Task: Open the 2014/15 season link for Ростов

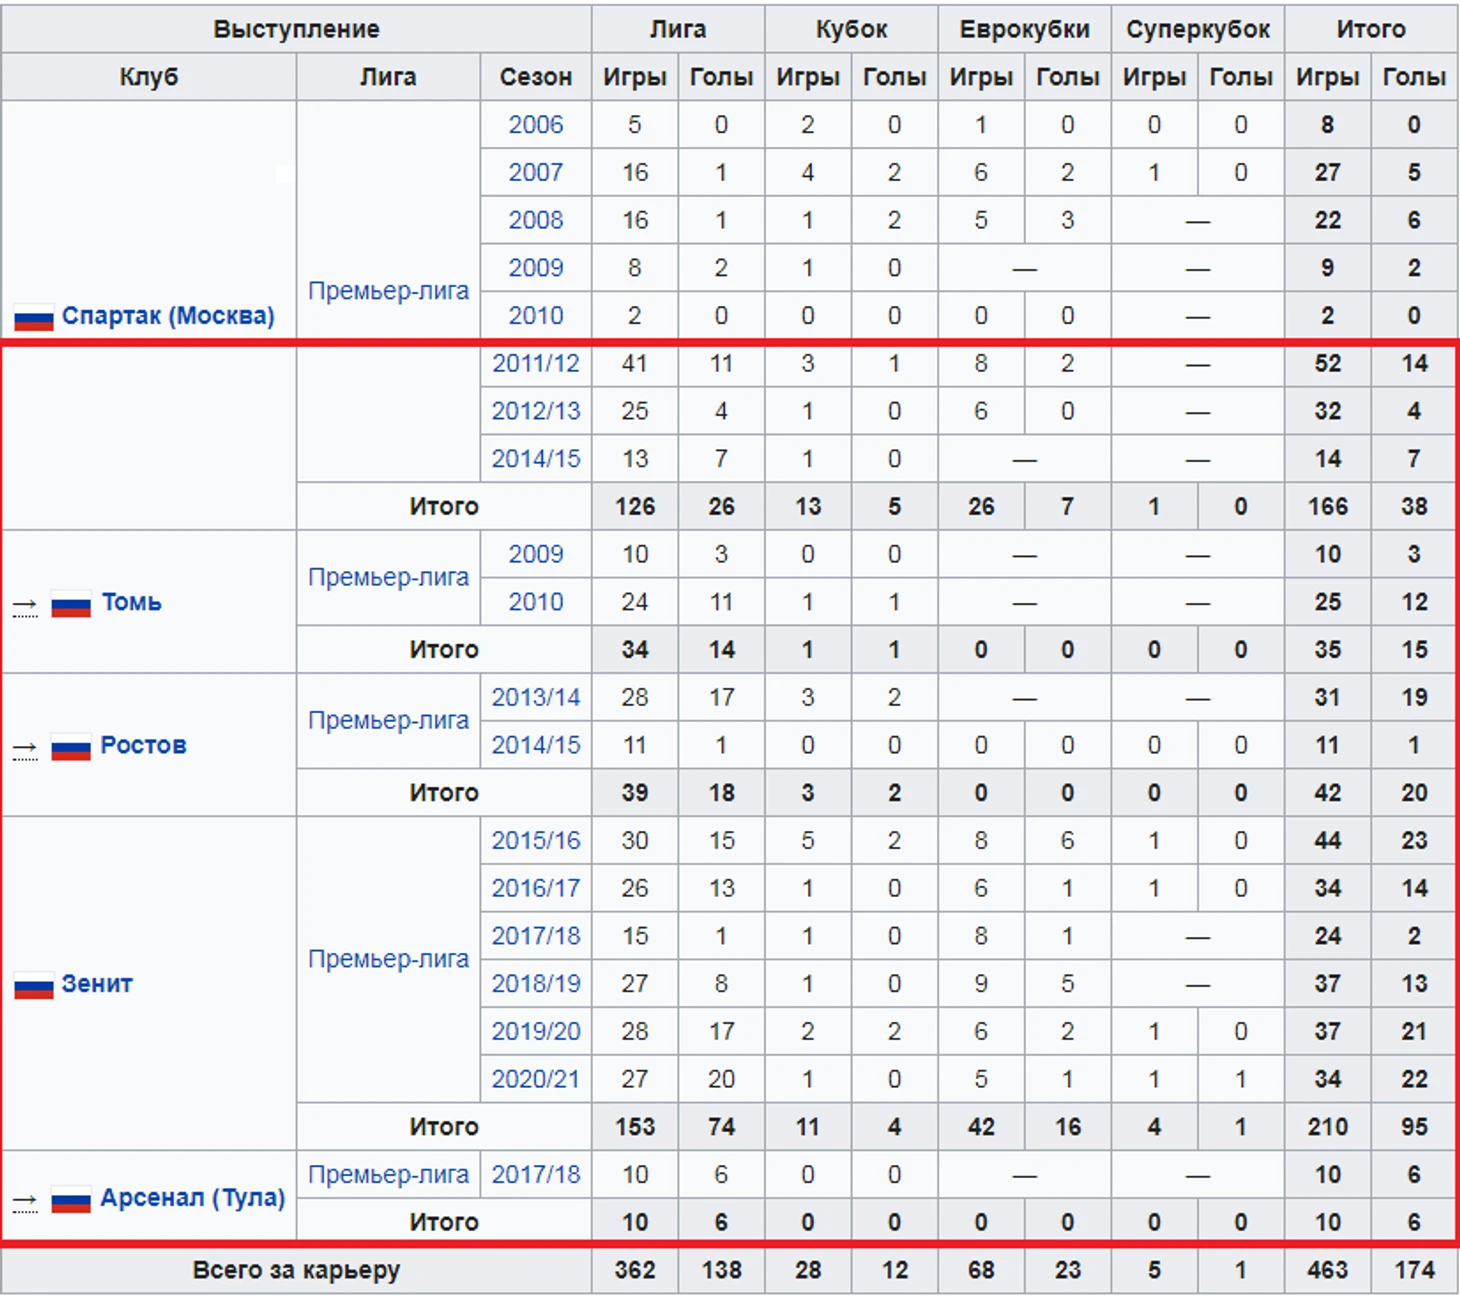Action: click(536, 745)
